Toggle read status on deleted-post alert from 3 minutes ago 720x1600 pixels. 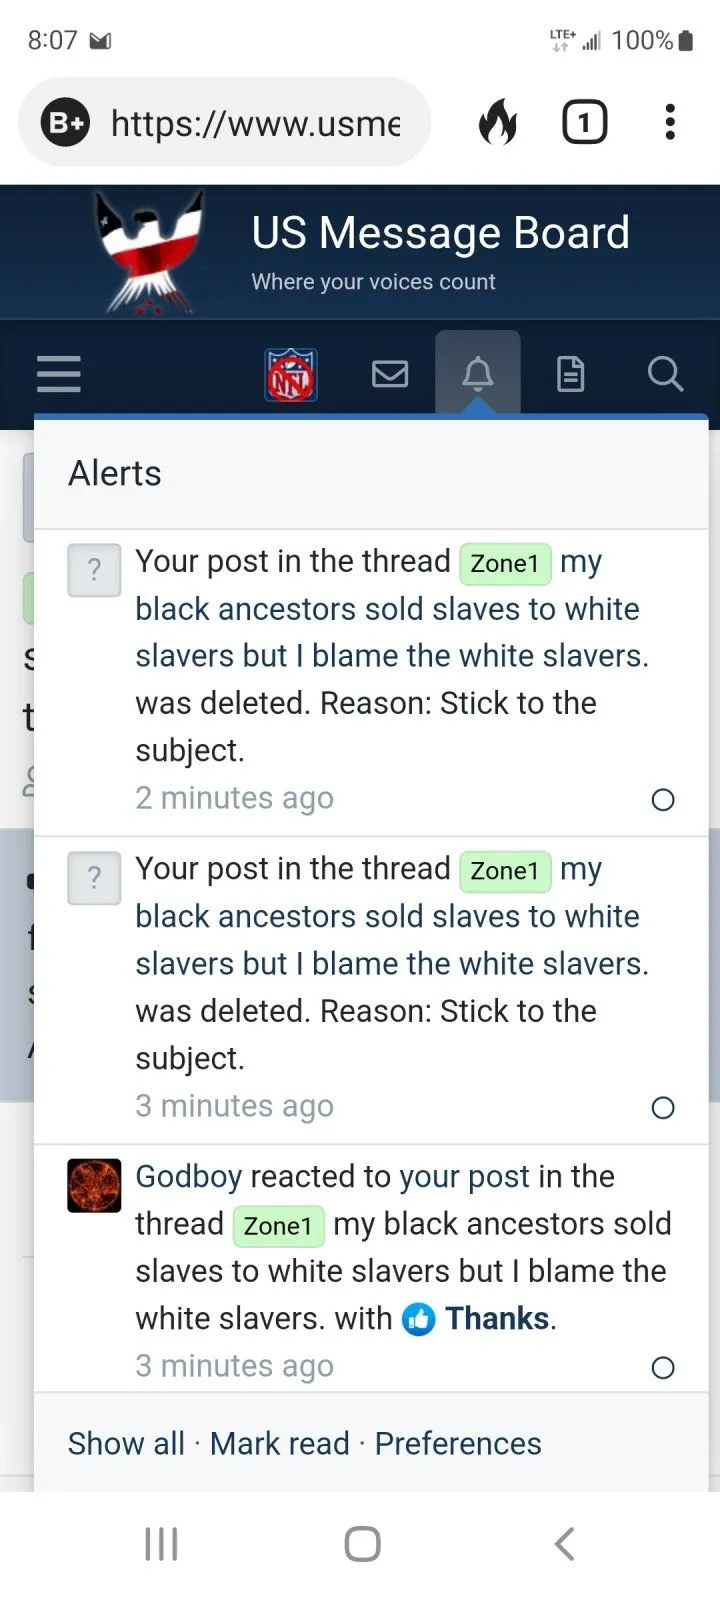(x=663, y=1107)
